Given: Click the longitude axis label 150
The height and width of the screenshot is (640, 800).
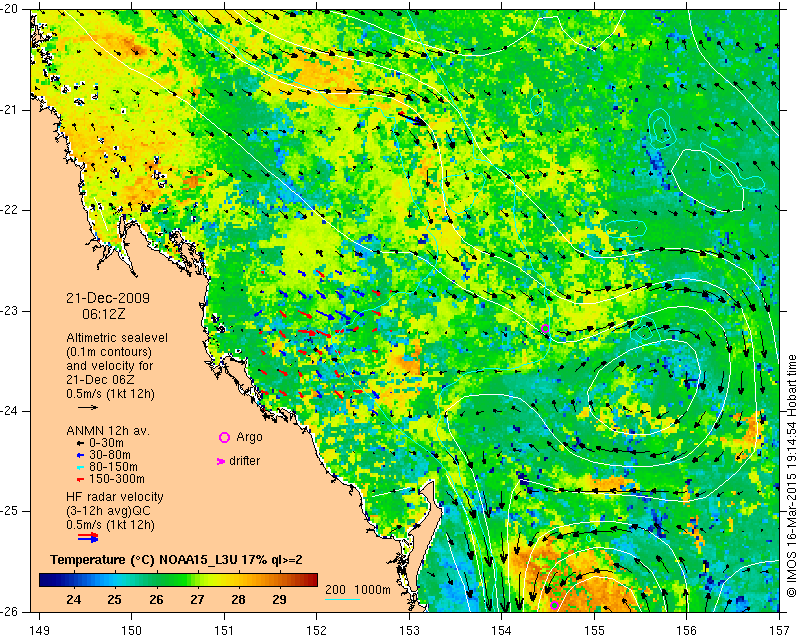Looking at the screenshot, I should click(132, 630).
